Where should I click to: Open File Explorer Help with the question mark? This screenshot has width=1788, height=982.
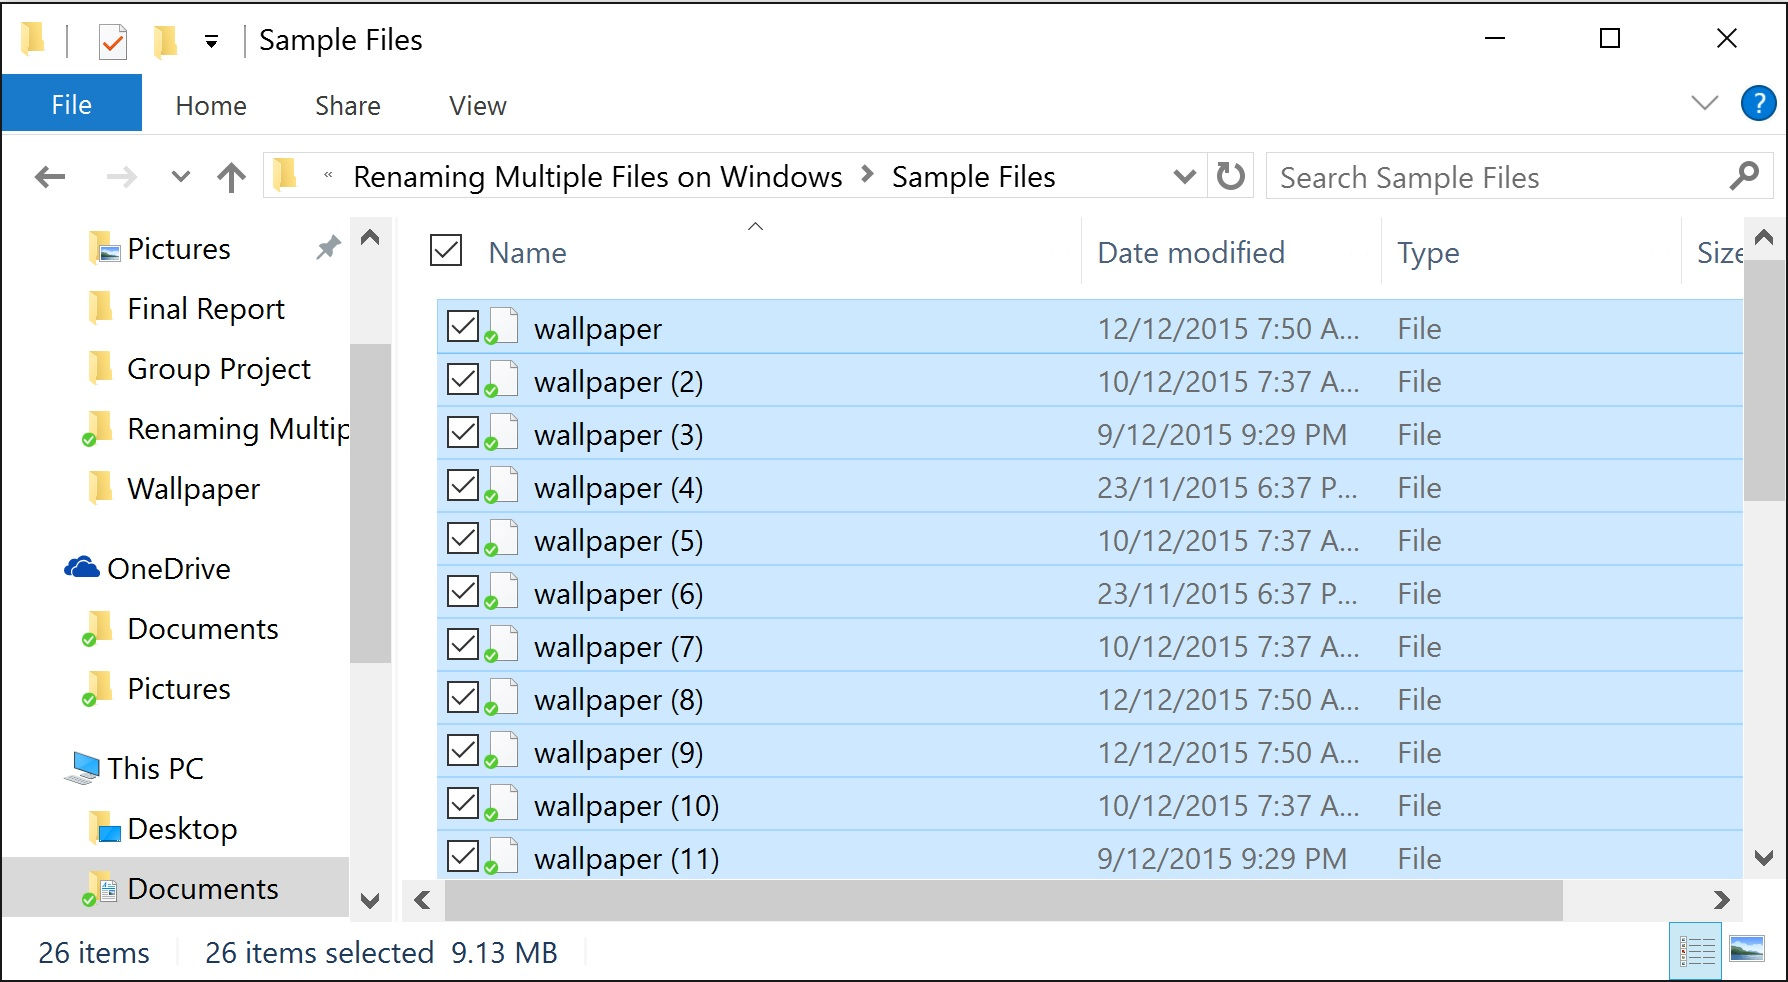(1759, 103)
